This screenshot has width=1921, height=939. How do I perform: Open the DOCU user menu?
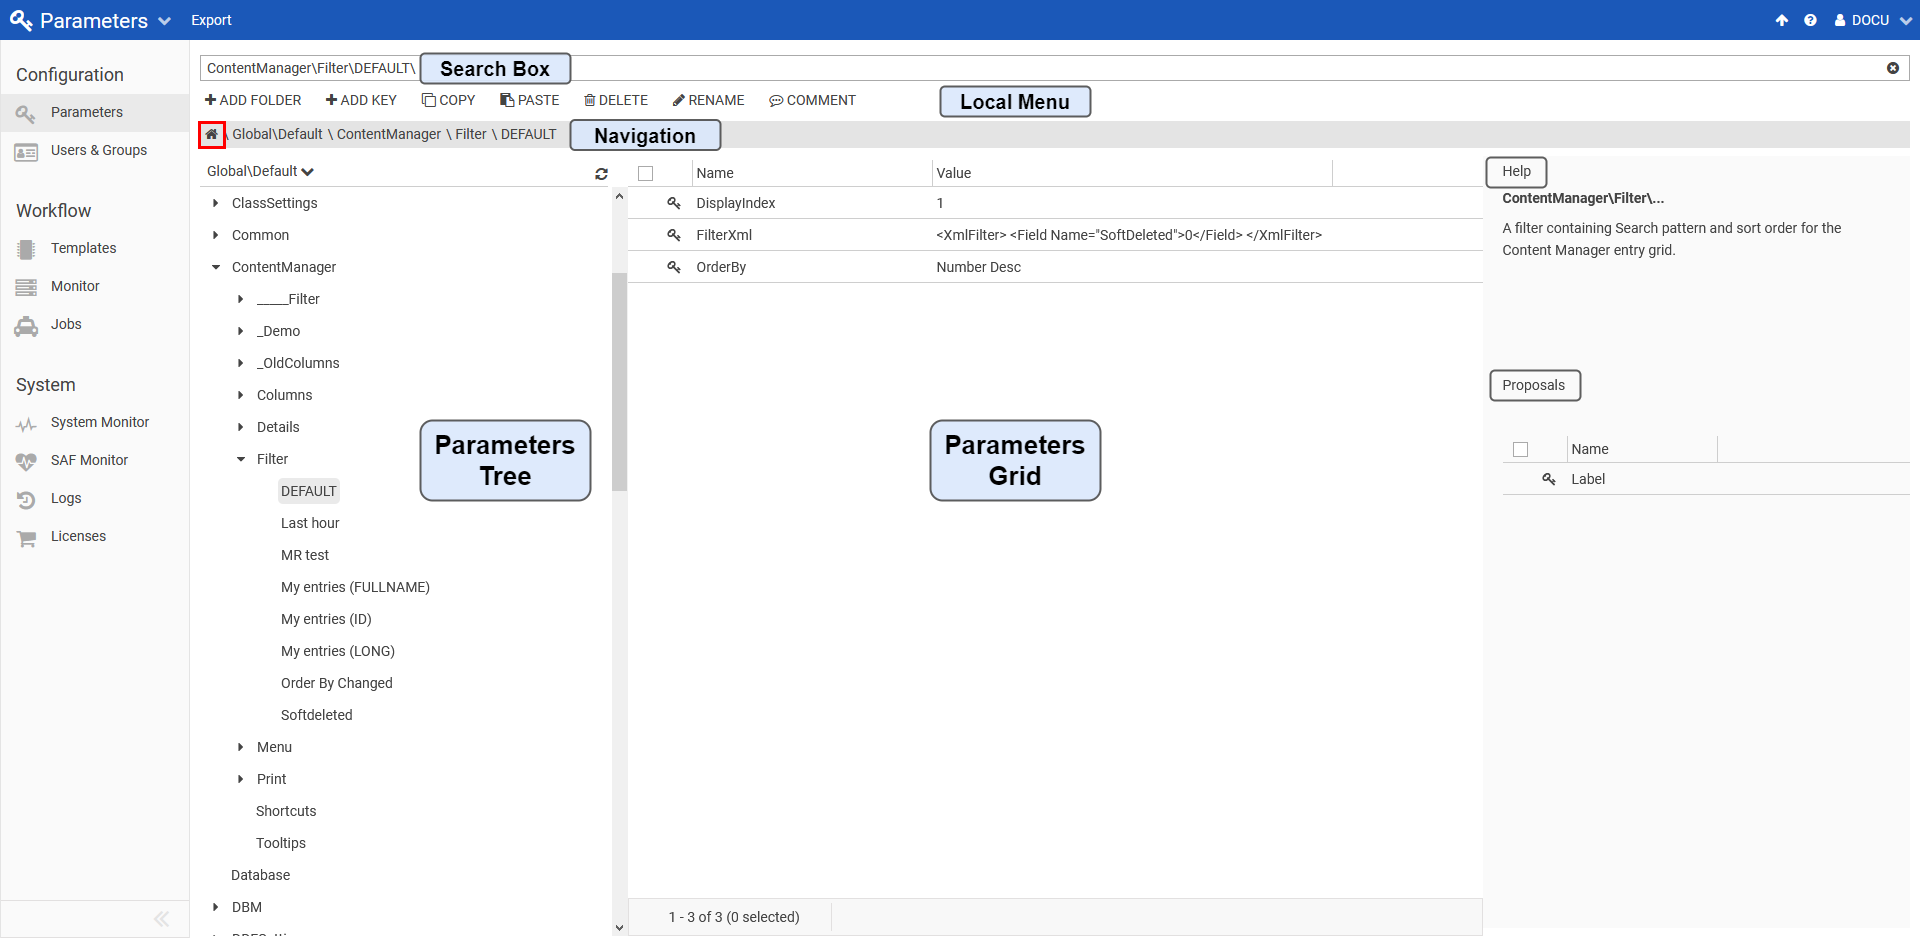click(1872, 20)
